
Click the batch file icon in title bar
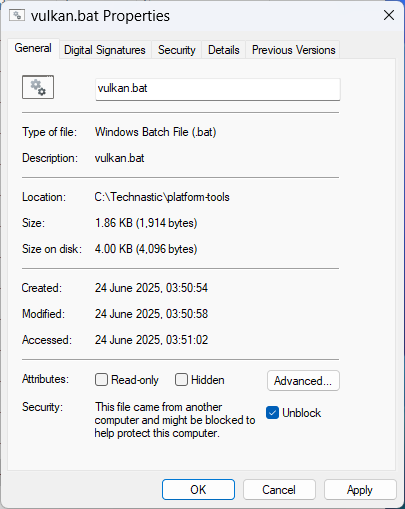pos(17,15)
